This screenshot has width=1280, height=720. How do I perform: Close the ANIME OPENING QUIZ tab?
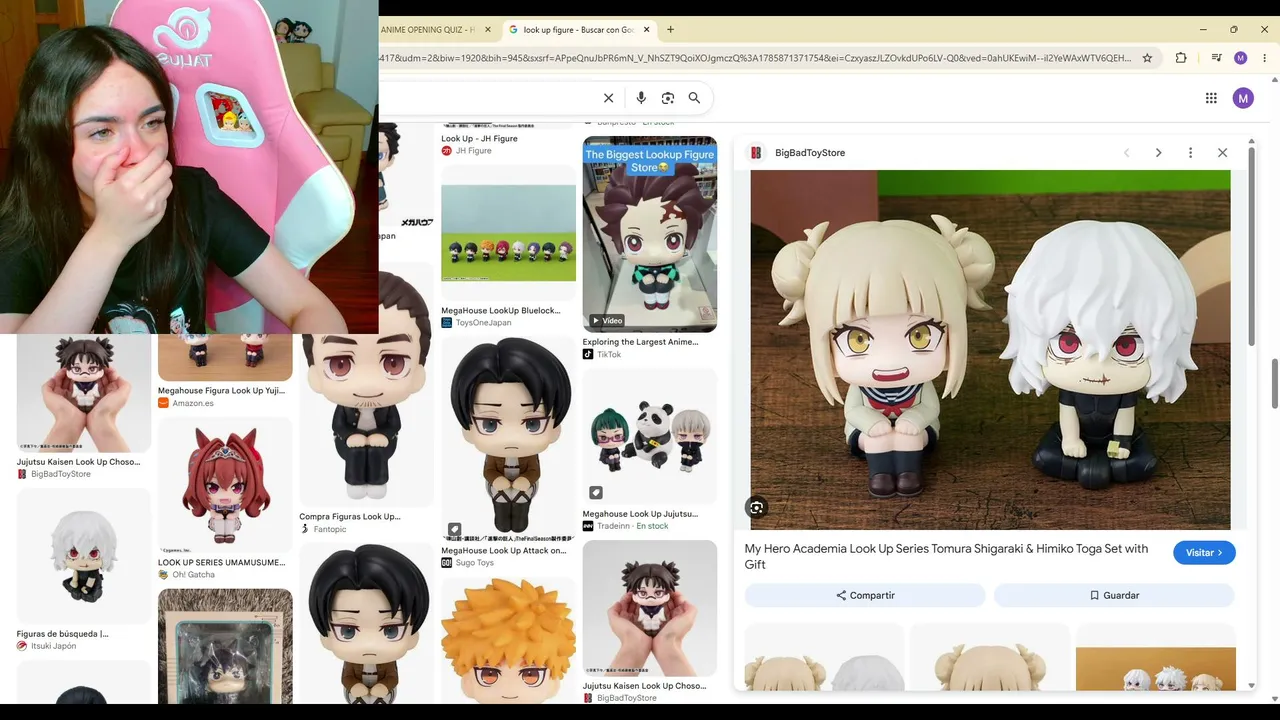(x=488, y=30)
